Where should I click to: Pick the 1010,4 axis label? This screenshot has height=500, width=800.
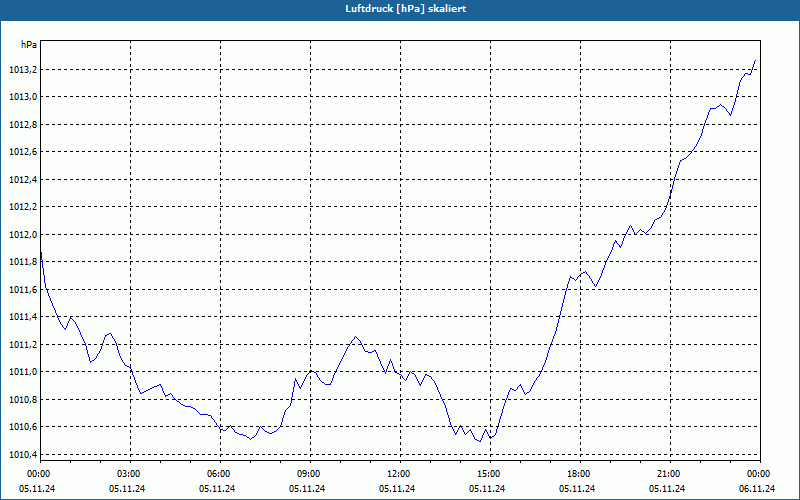coord(22,455)
